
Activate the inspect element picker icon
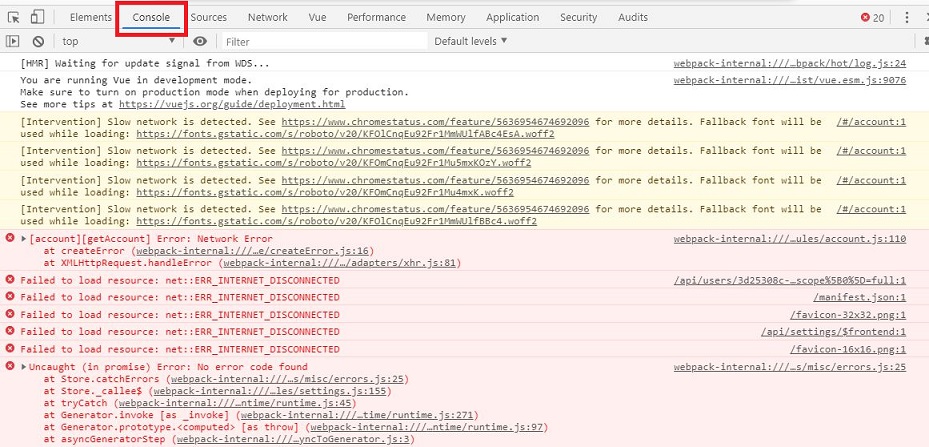(x=14, y=17)
